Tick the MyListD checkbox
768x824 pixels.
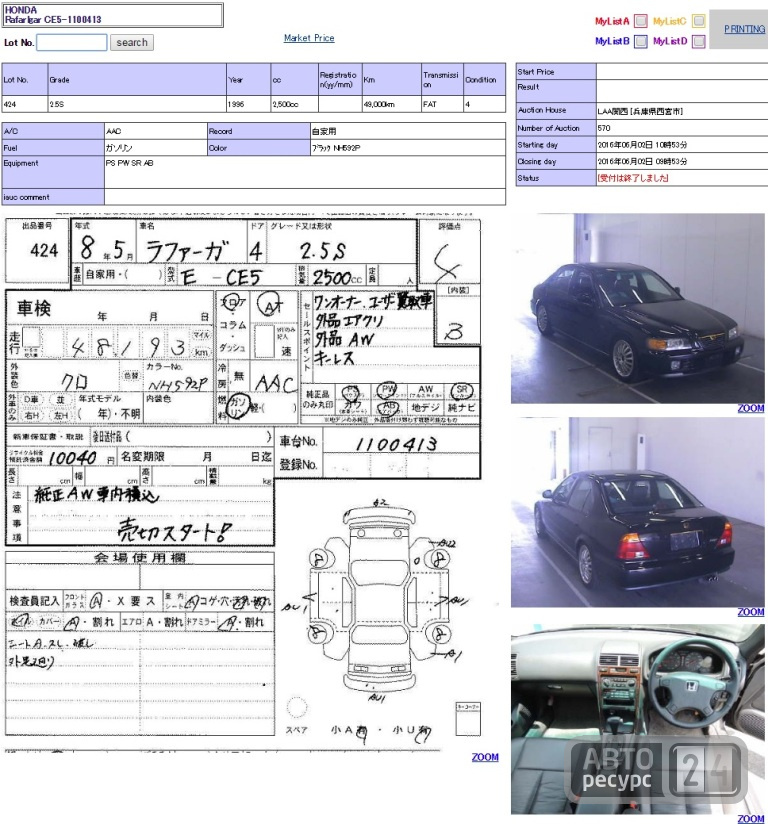click(x=699, y=41)
